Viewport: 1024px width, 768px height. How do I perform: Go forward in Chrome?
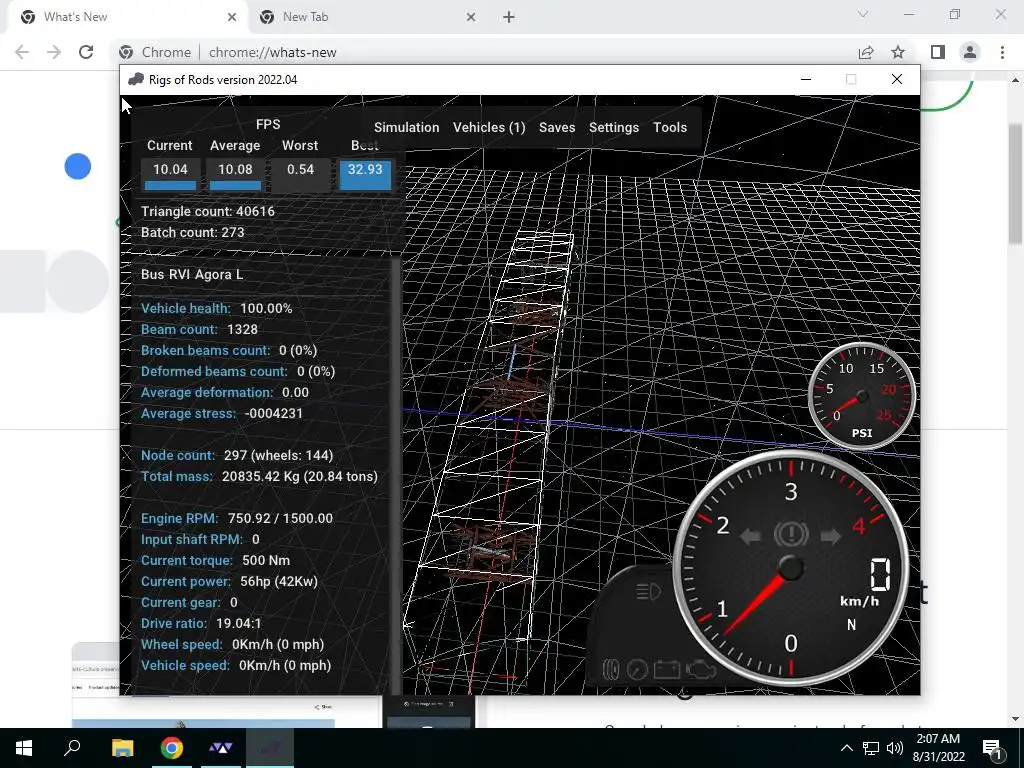click(x=54, y=52)
